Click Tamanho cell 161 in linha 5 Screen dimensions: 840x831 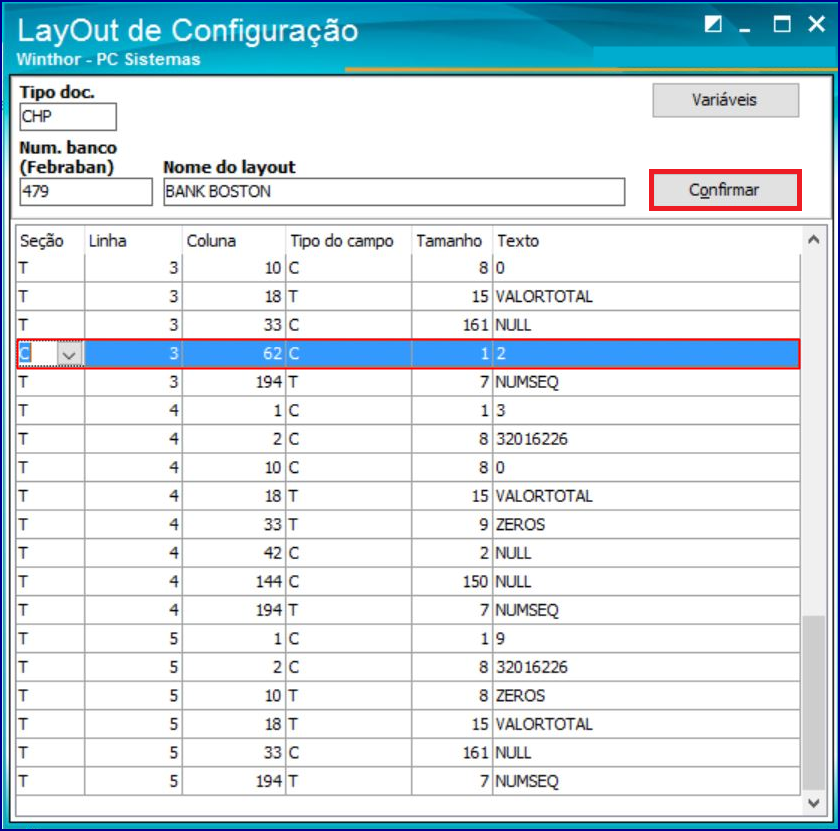[x=452, y=753]
